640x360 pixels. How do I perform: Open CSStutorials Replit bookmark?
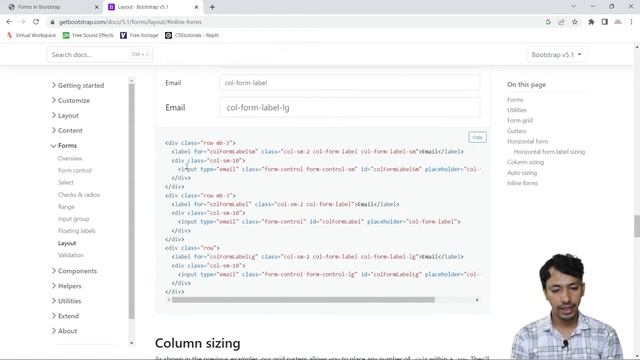pos(192,36)
